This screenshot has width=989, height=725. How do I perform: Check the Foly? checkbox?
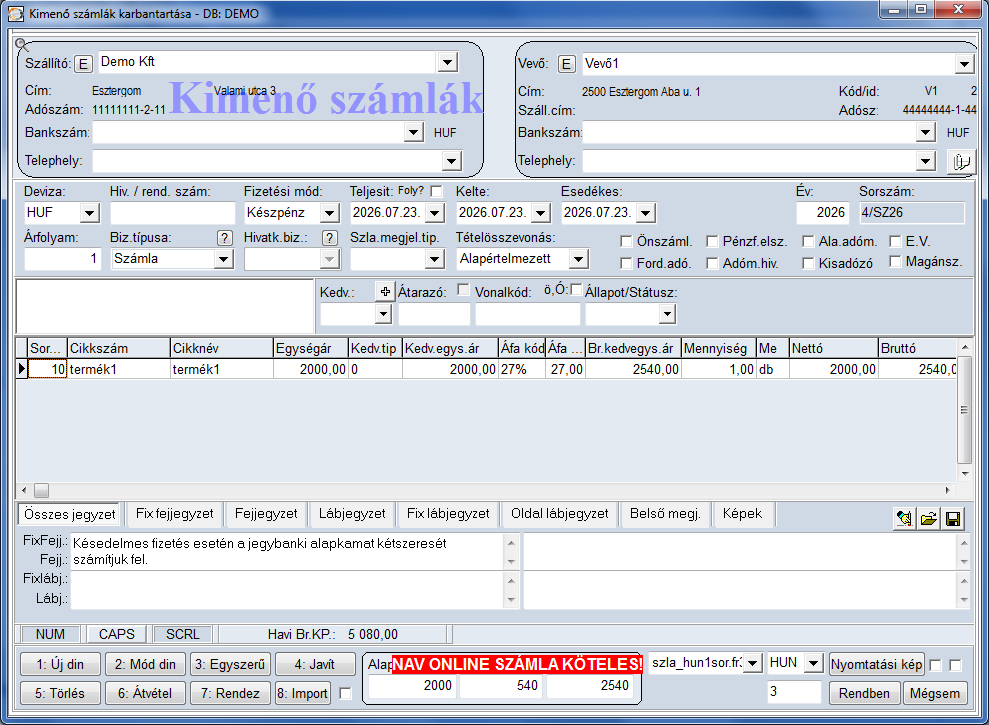436,191
